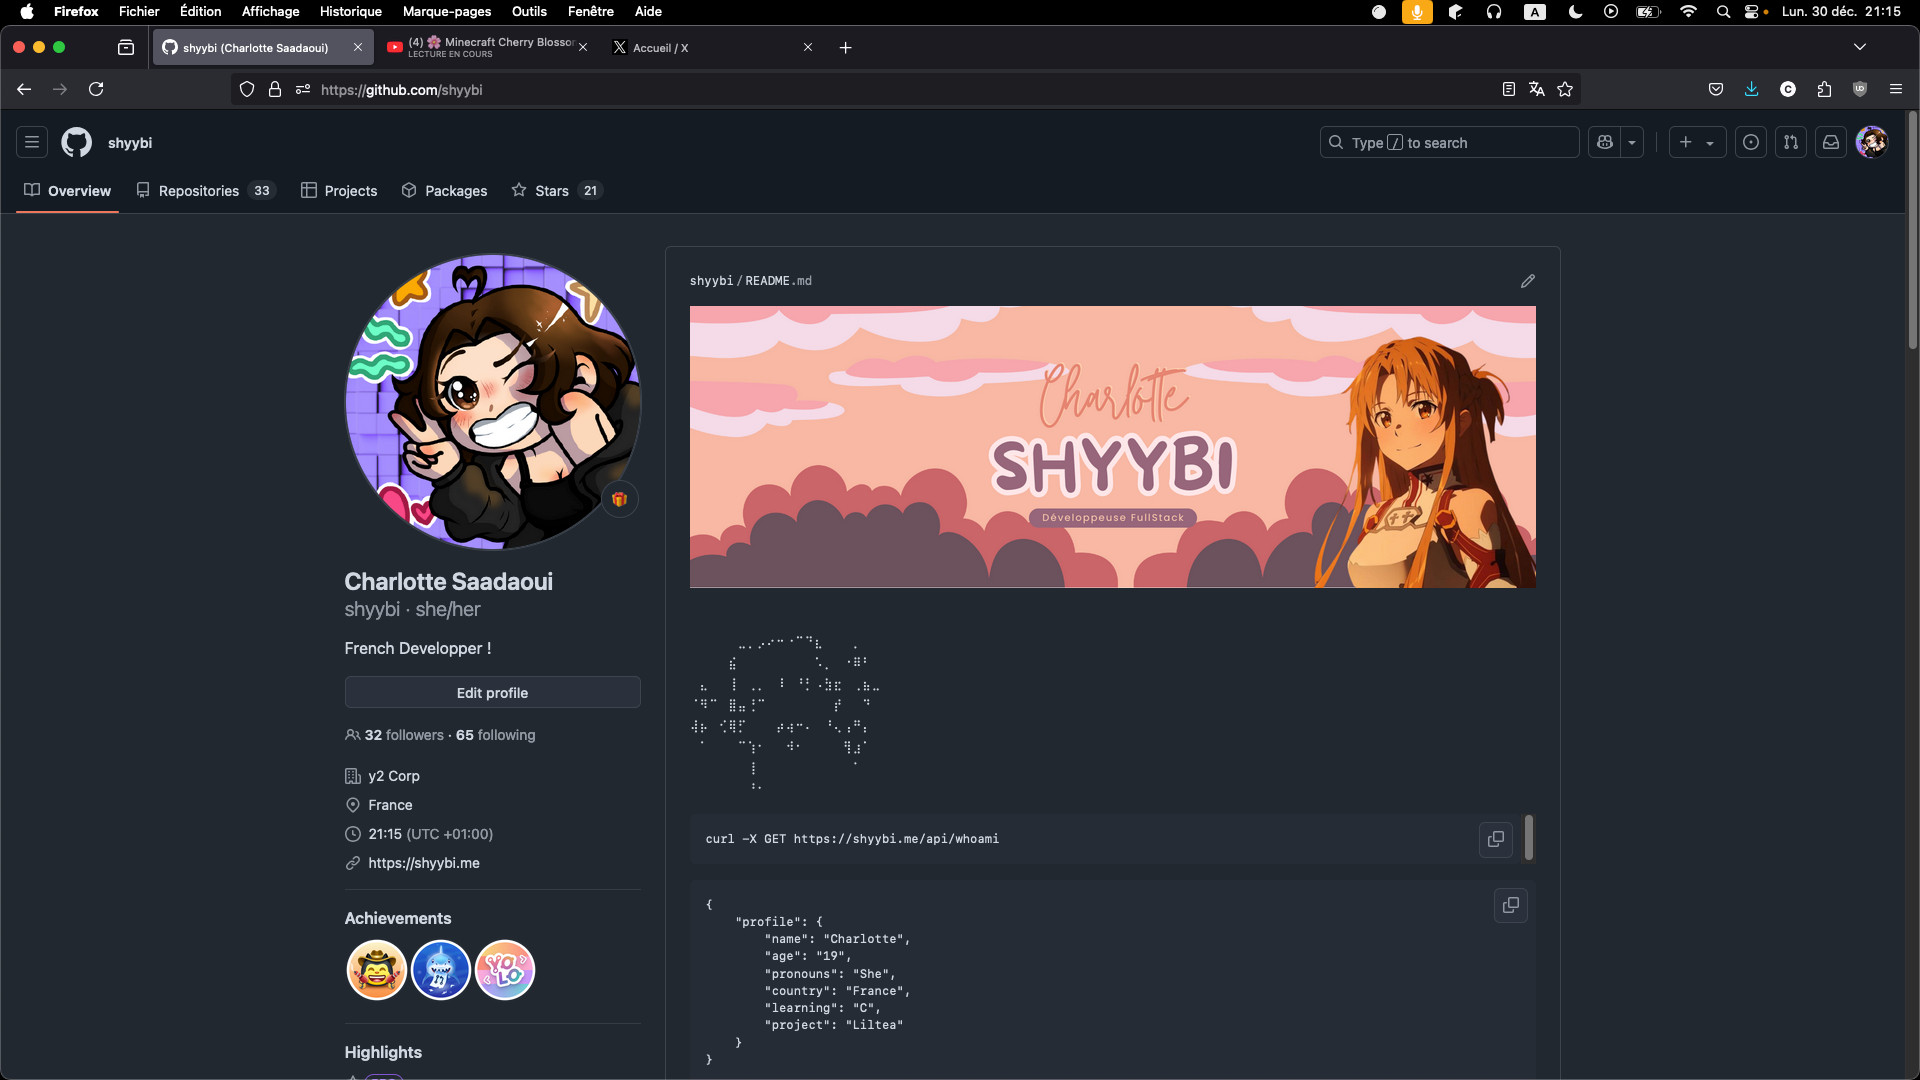The width and height of the screenshot is (1920, 1080).
Task: Open the uBlock Origin shield icon
Action: pyautogui.click(x=1860, y=90)
